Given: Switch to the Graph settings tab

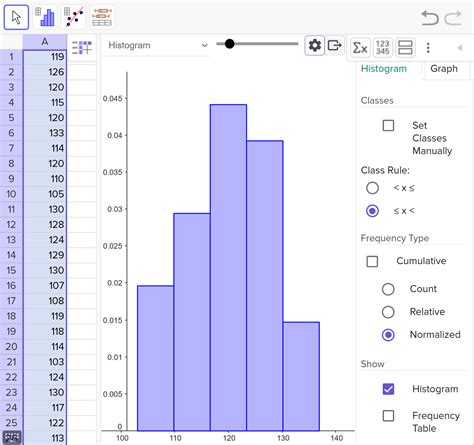Looking at the screenshot, I should click(444, 69).
